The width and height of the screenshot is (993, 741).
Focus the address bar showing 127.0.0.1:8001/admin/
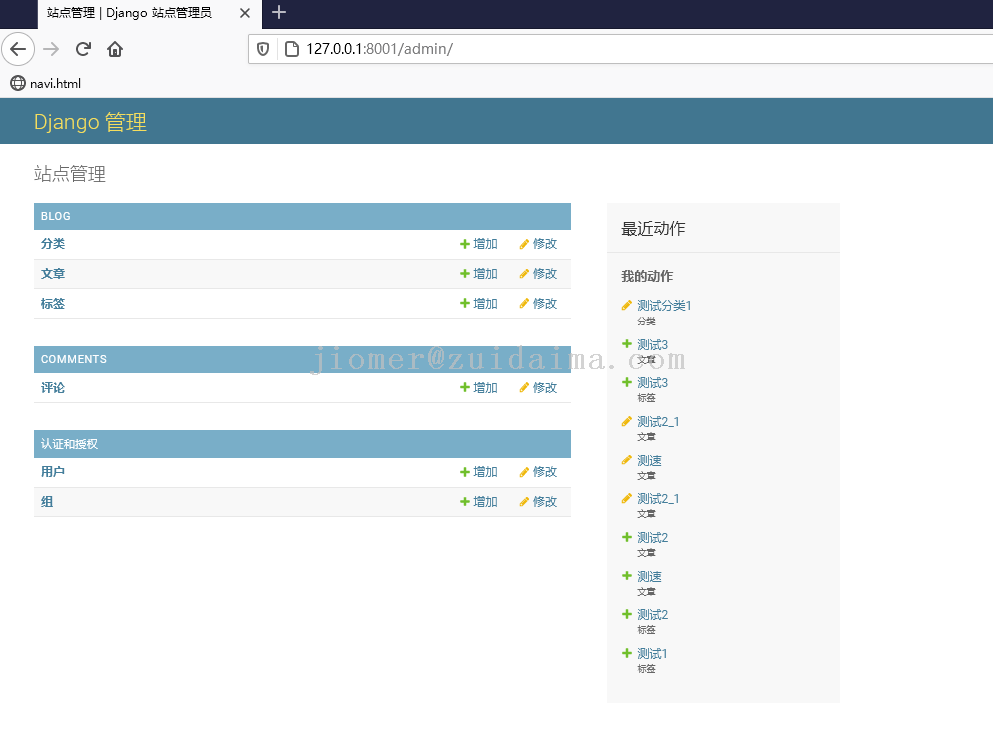(x=621, y=49)
